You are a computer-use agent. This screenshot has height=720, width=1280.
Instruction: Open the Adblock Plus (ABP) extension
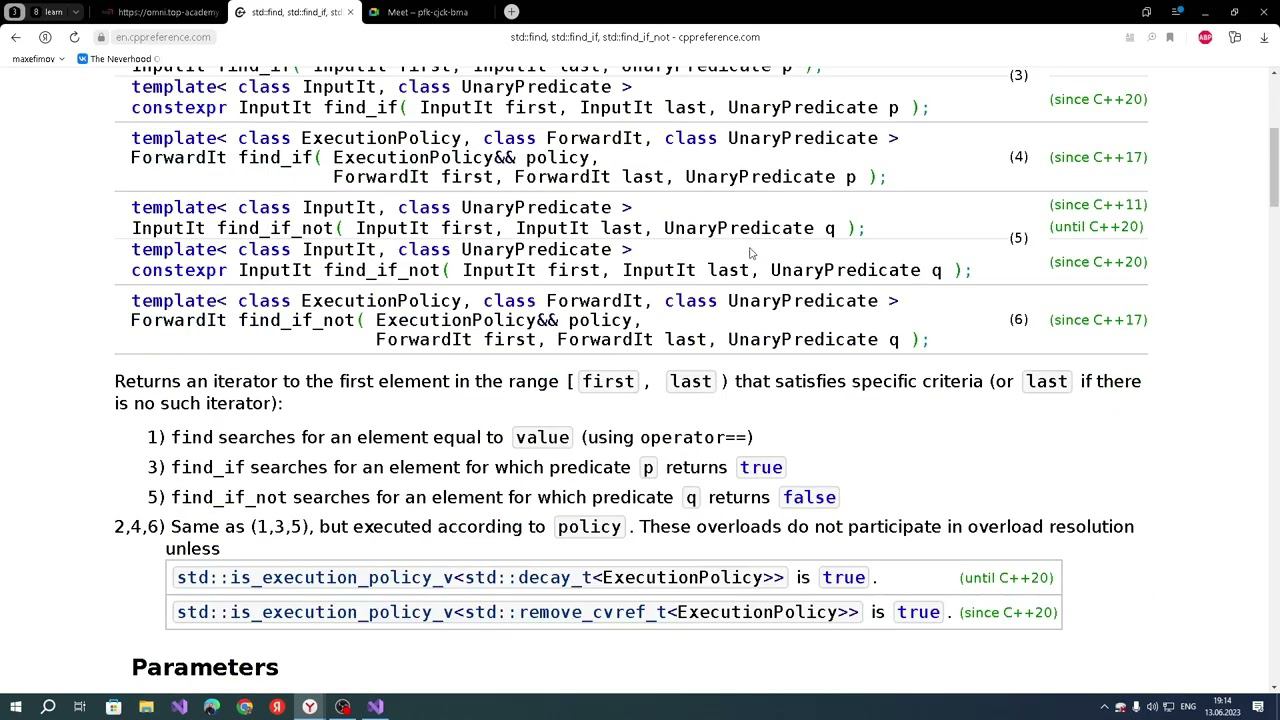pyautogui.click(x=1205, y=37)
